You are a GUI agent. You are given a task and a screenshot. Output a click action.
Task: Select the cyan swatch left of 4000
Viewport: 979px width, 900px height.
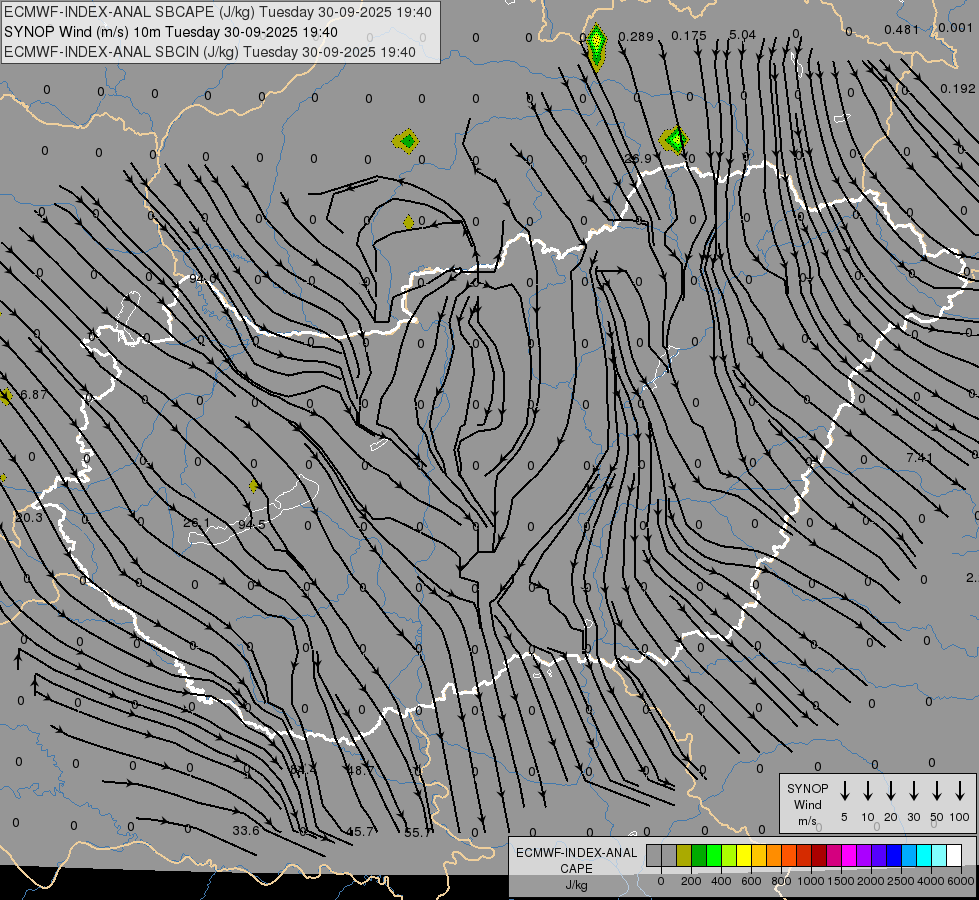923,856
